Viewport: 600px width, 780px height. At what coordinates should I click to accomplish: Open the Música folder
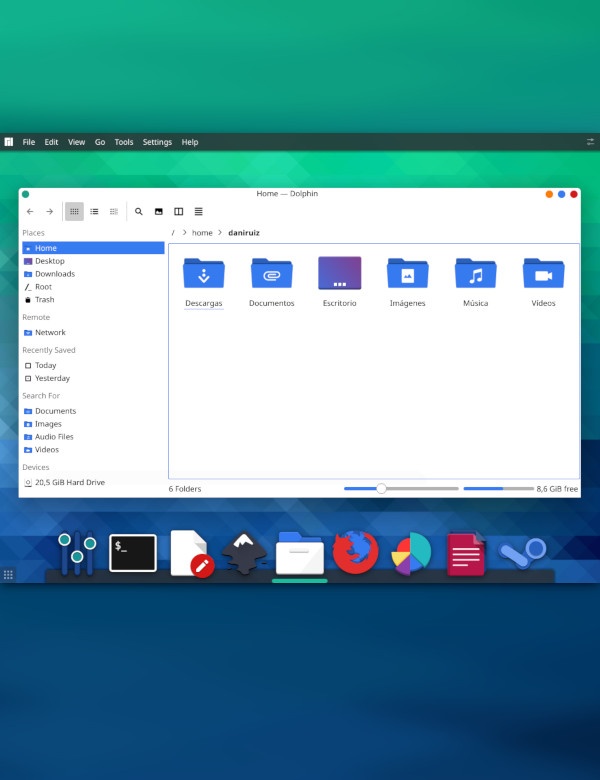tap(476, 282)
